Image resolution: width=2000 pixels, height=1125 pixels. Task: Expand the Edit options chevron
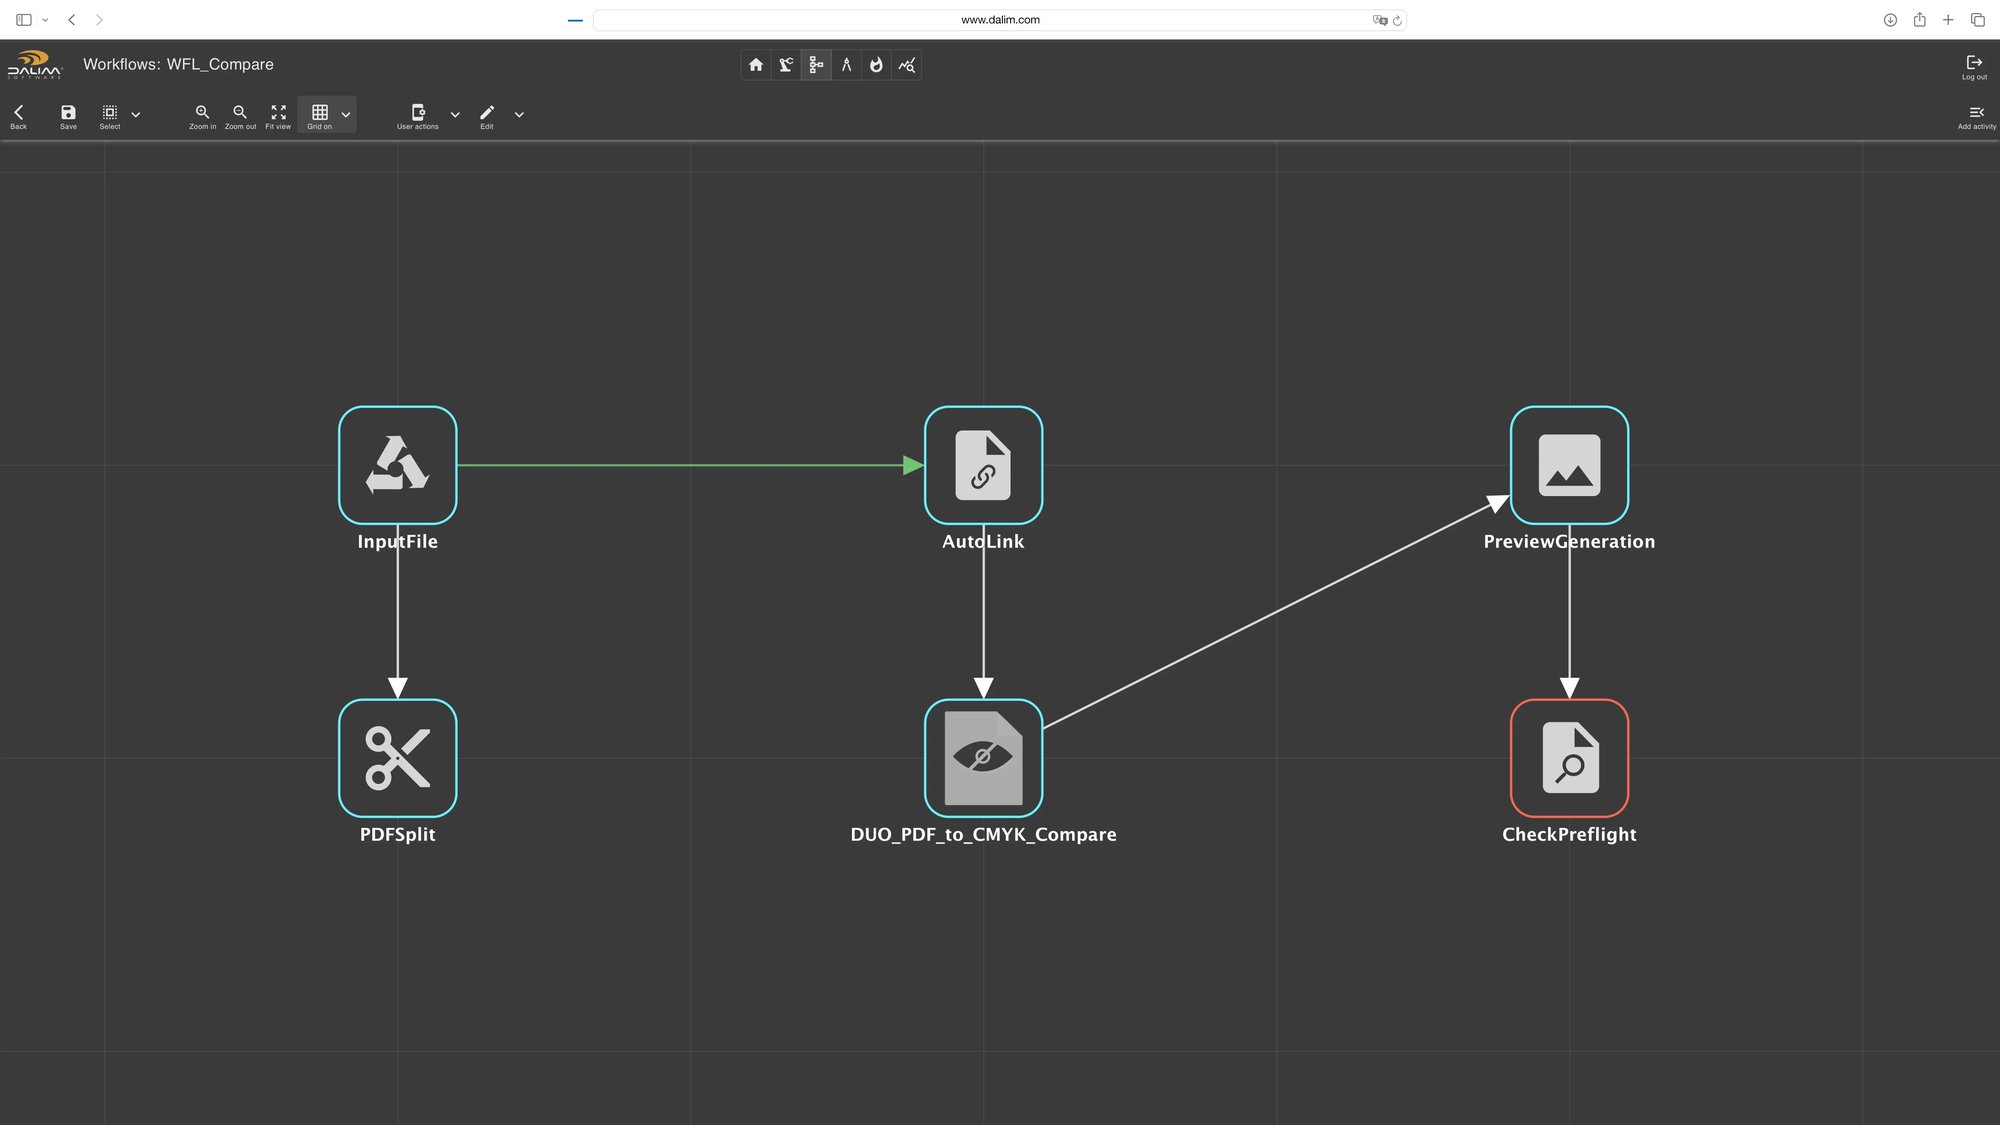519,114
